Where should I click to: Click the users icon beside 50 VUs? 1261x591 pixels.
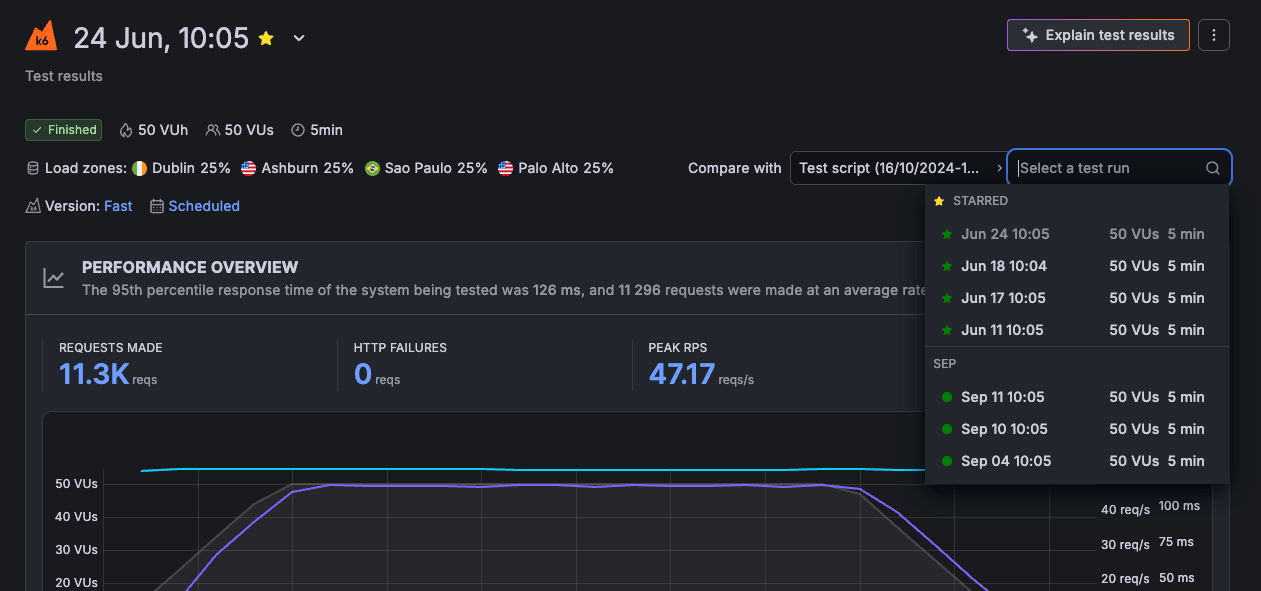point(212,130)
